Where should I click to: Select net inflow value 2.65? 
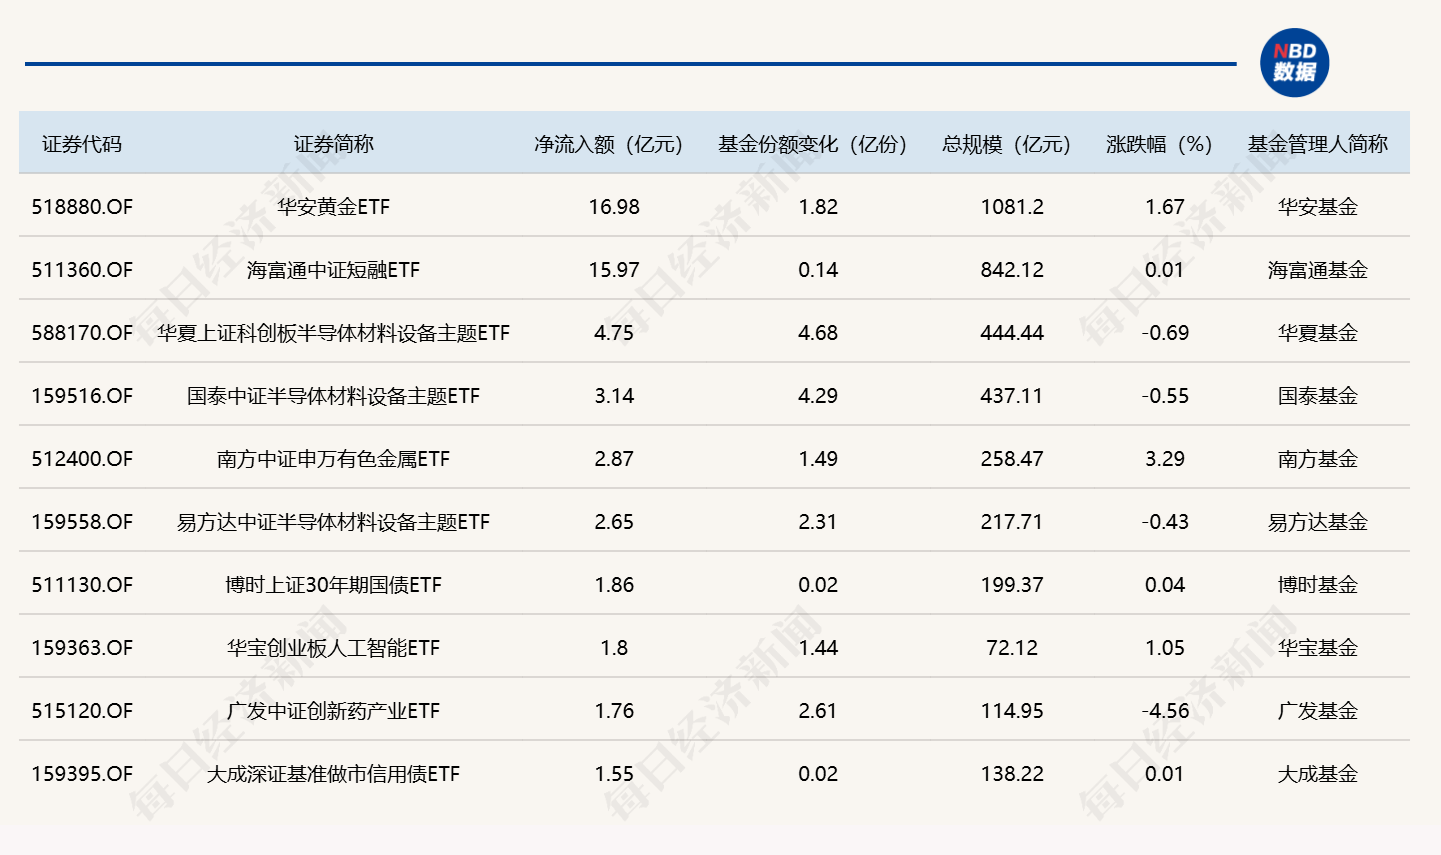point(614,522)
